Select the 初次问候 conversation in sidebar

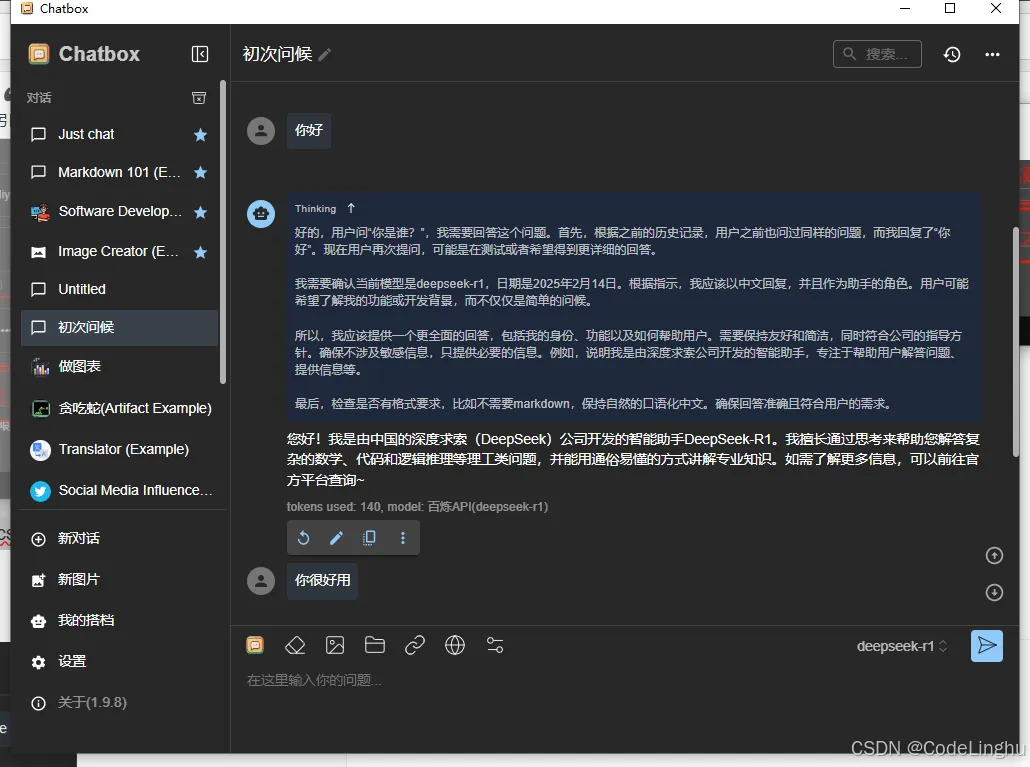(120, 327)
